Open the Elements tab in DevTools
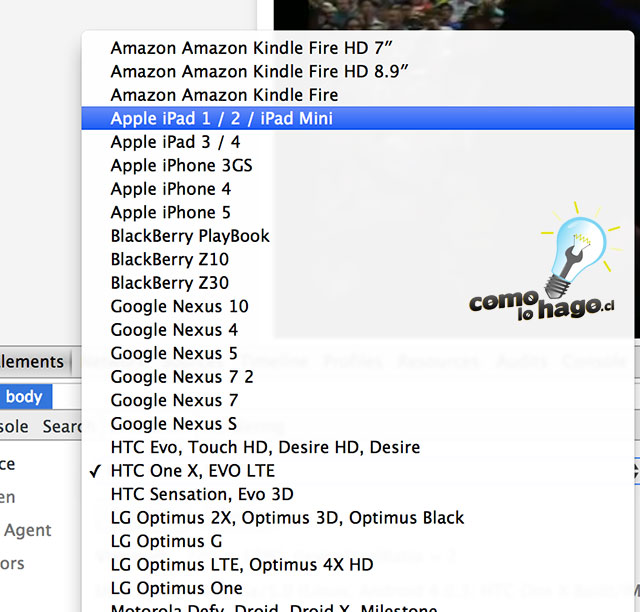 [x=32, y=362]
